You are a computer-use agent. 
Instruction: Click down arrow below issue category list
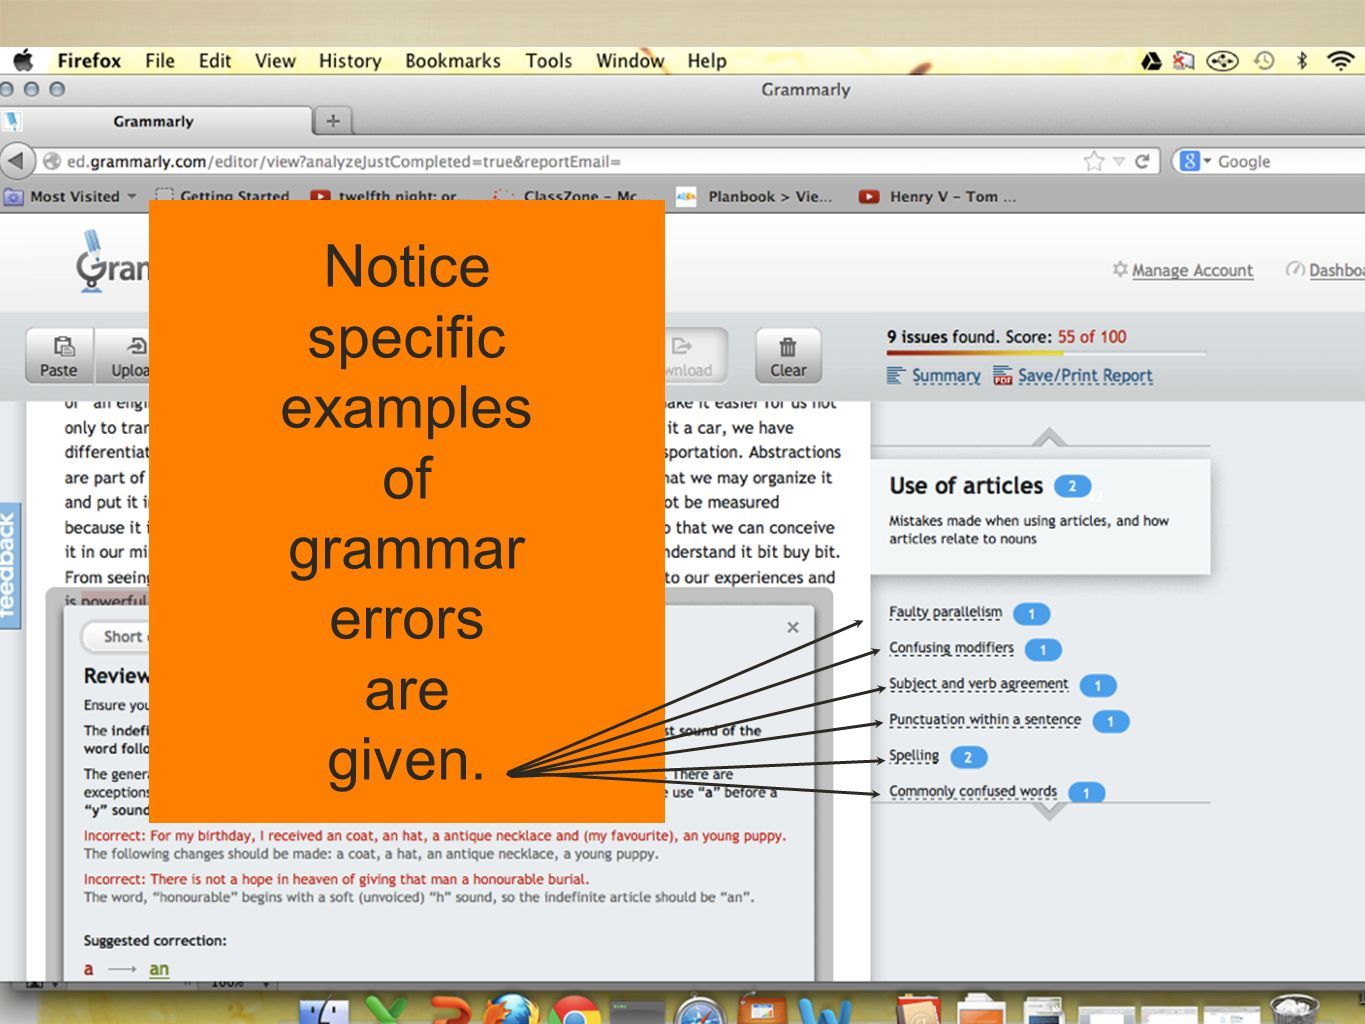1049,812
